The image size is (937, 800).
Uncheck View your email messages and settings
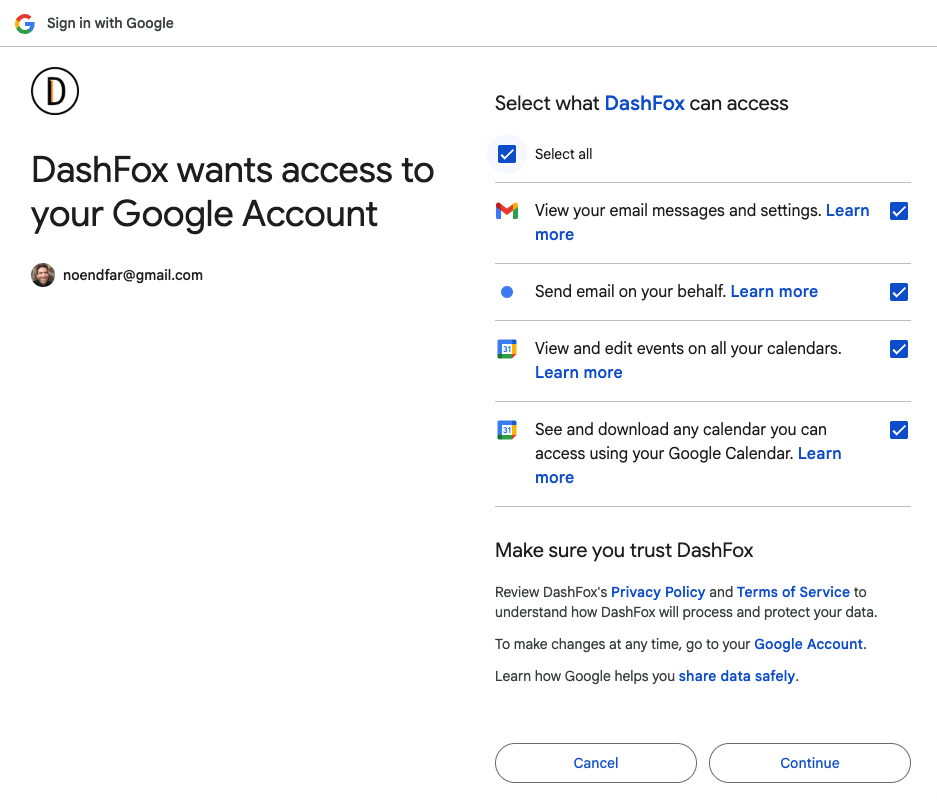point(899,211)
